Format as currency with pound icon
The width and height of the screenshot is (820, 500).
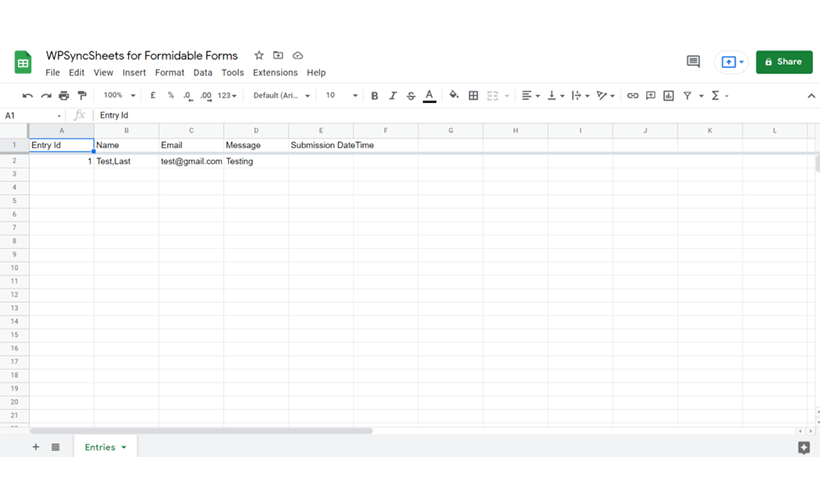(x=153, y=95)
